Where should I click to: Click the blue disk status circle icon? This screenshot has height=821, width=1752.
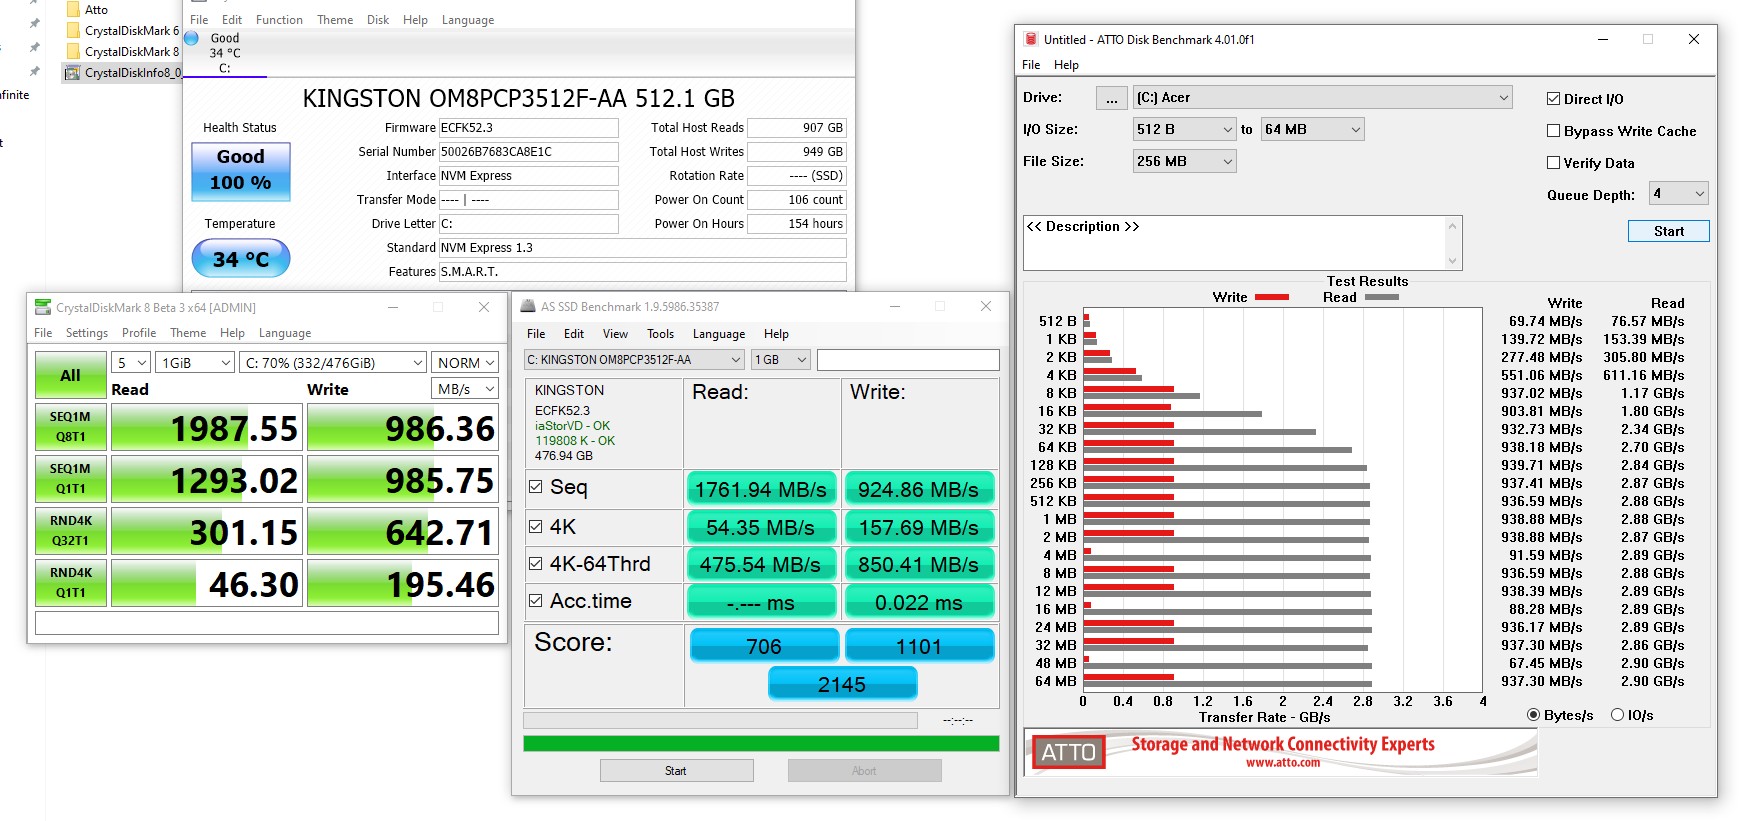[x=192, y=39]
